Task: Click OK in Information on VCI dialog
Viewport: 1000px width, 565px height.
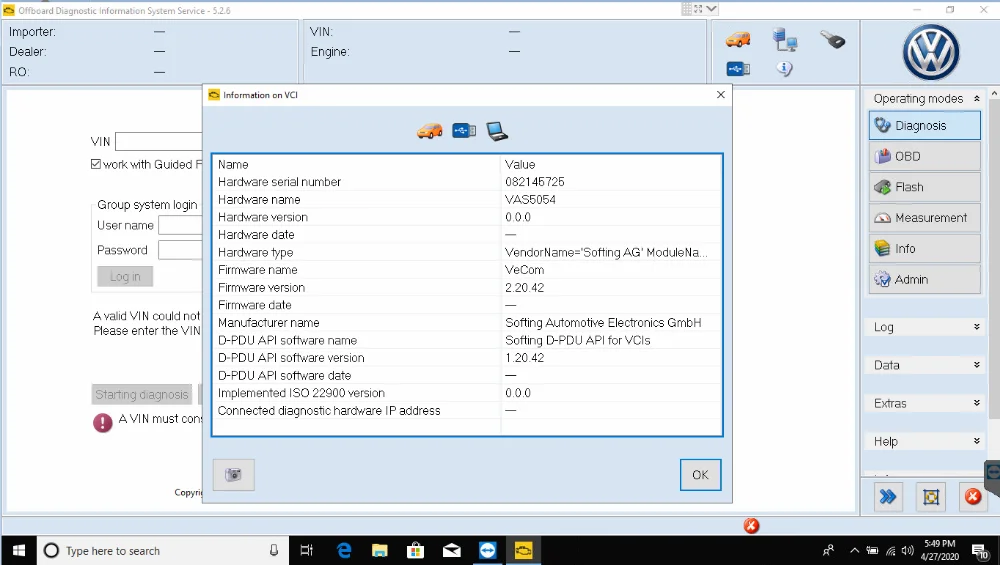Action: [700, 474]
